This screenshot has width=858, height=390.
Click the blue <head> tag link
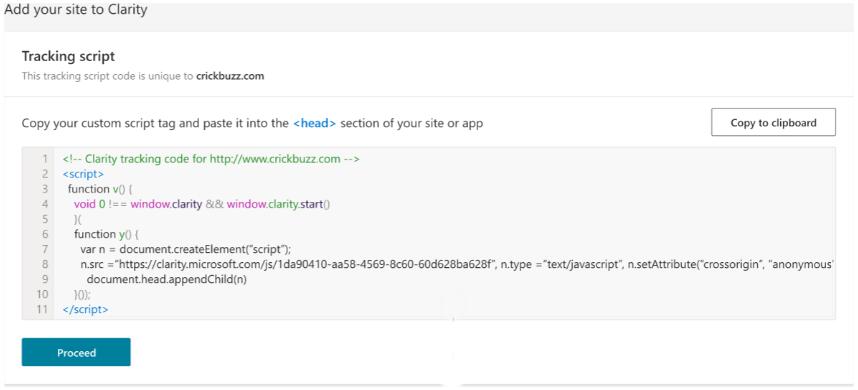314,123
